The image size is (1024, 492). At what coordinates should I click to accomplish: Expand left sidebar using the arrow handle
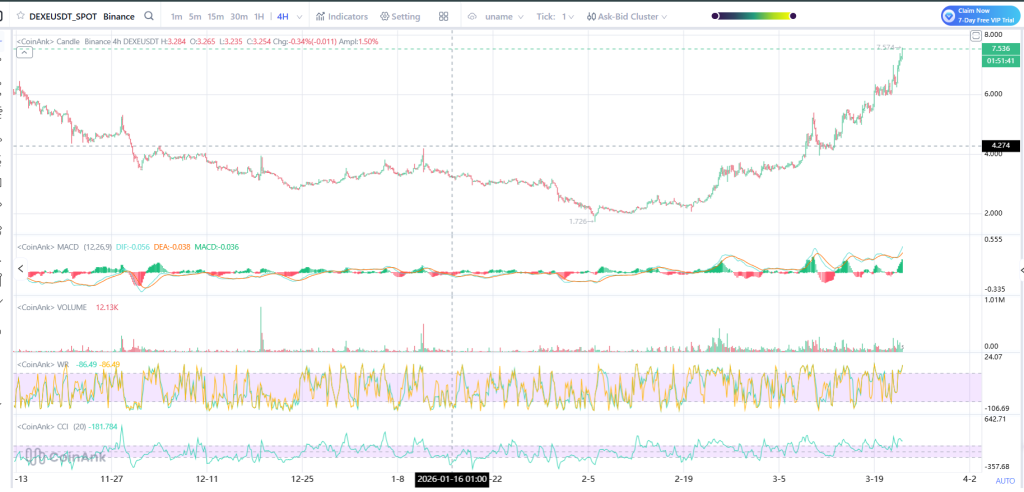click(x=21, y=269)
